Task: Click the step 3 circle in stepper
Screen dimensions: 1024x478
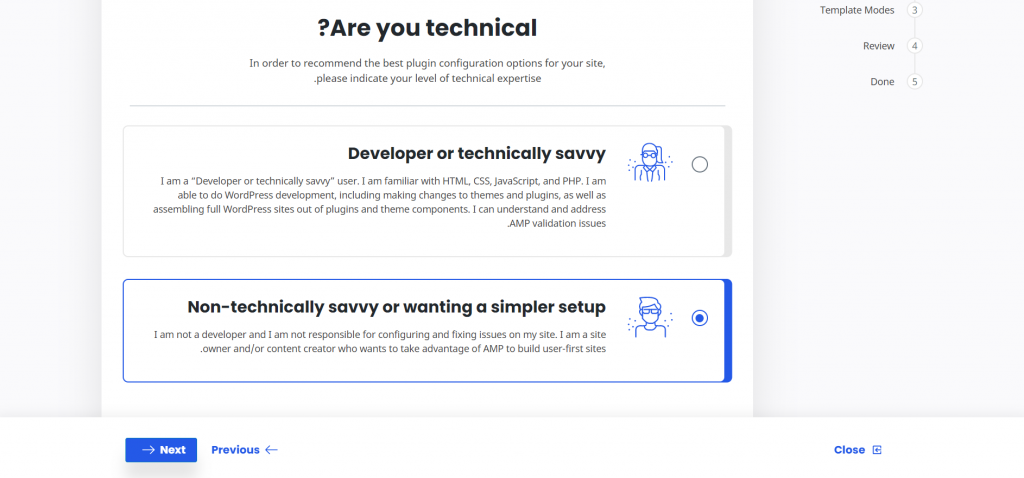Action: (914, 10)
